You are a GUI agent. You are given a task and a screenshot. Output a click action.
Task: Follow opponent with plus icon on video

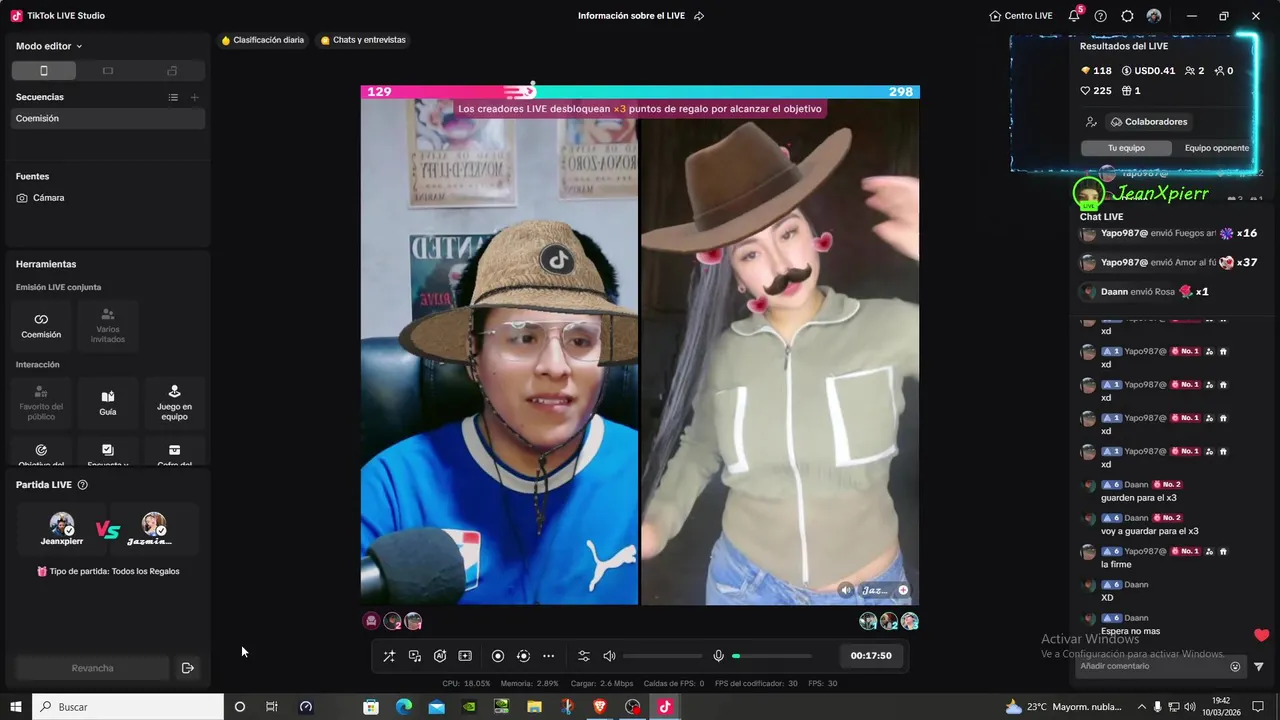point(903,590)
